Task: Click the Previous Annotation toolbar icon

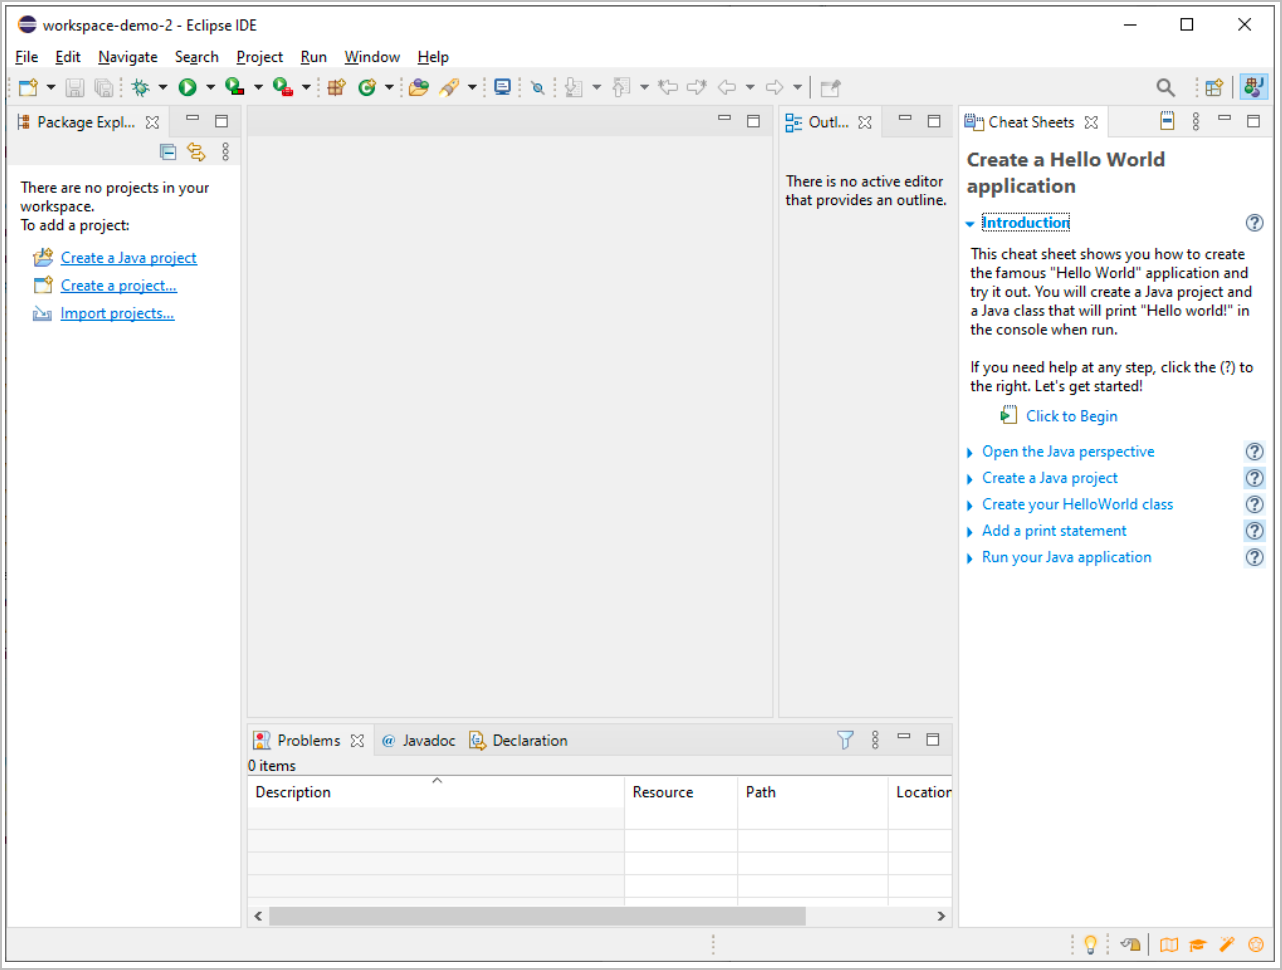Action: 621,88
